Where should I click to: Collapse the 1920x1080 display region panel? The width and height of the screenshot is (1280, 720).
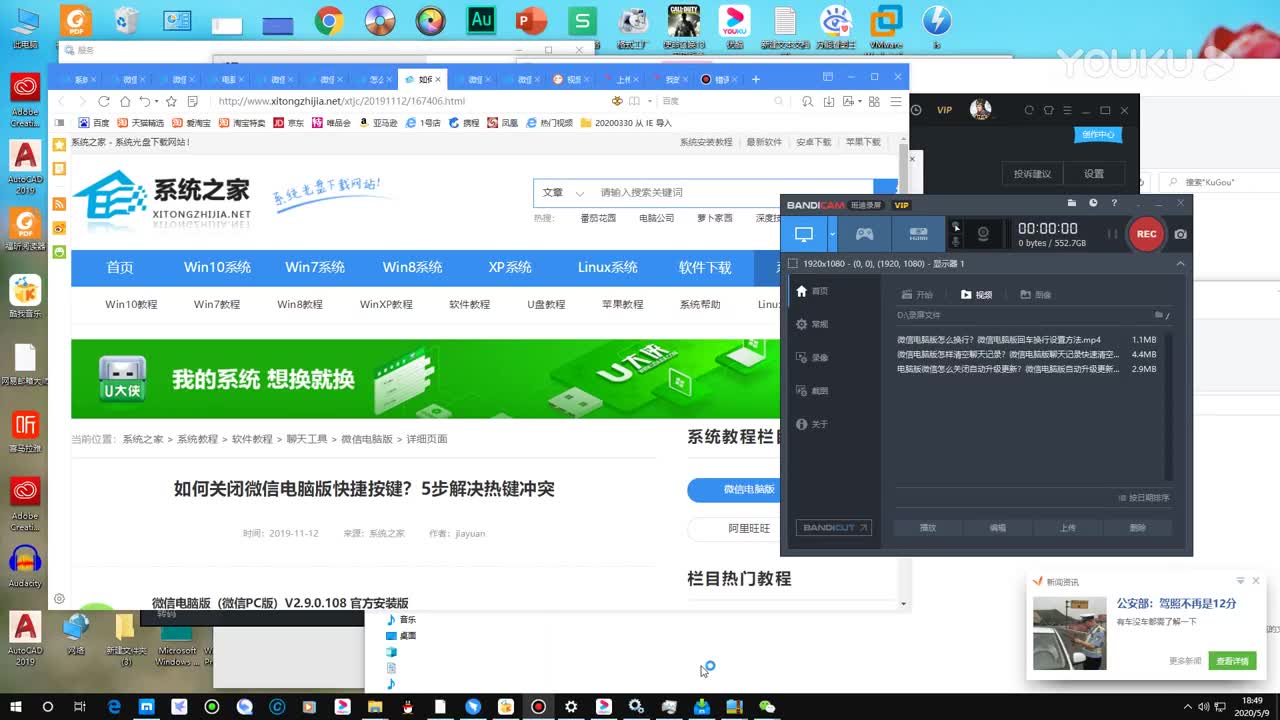[x=1179, y=264]
